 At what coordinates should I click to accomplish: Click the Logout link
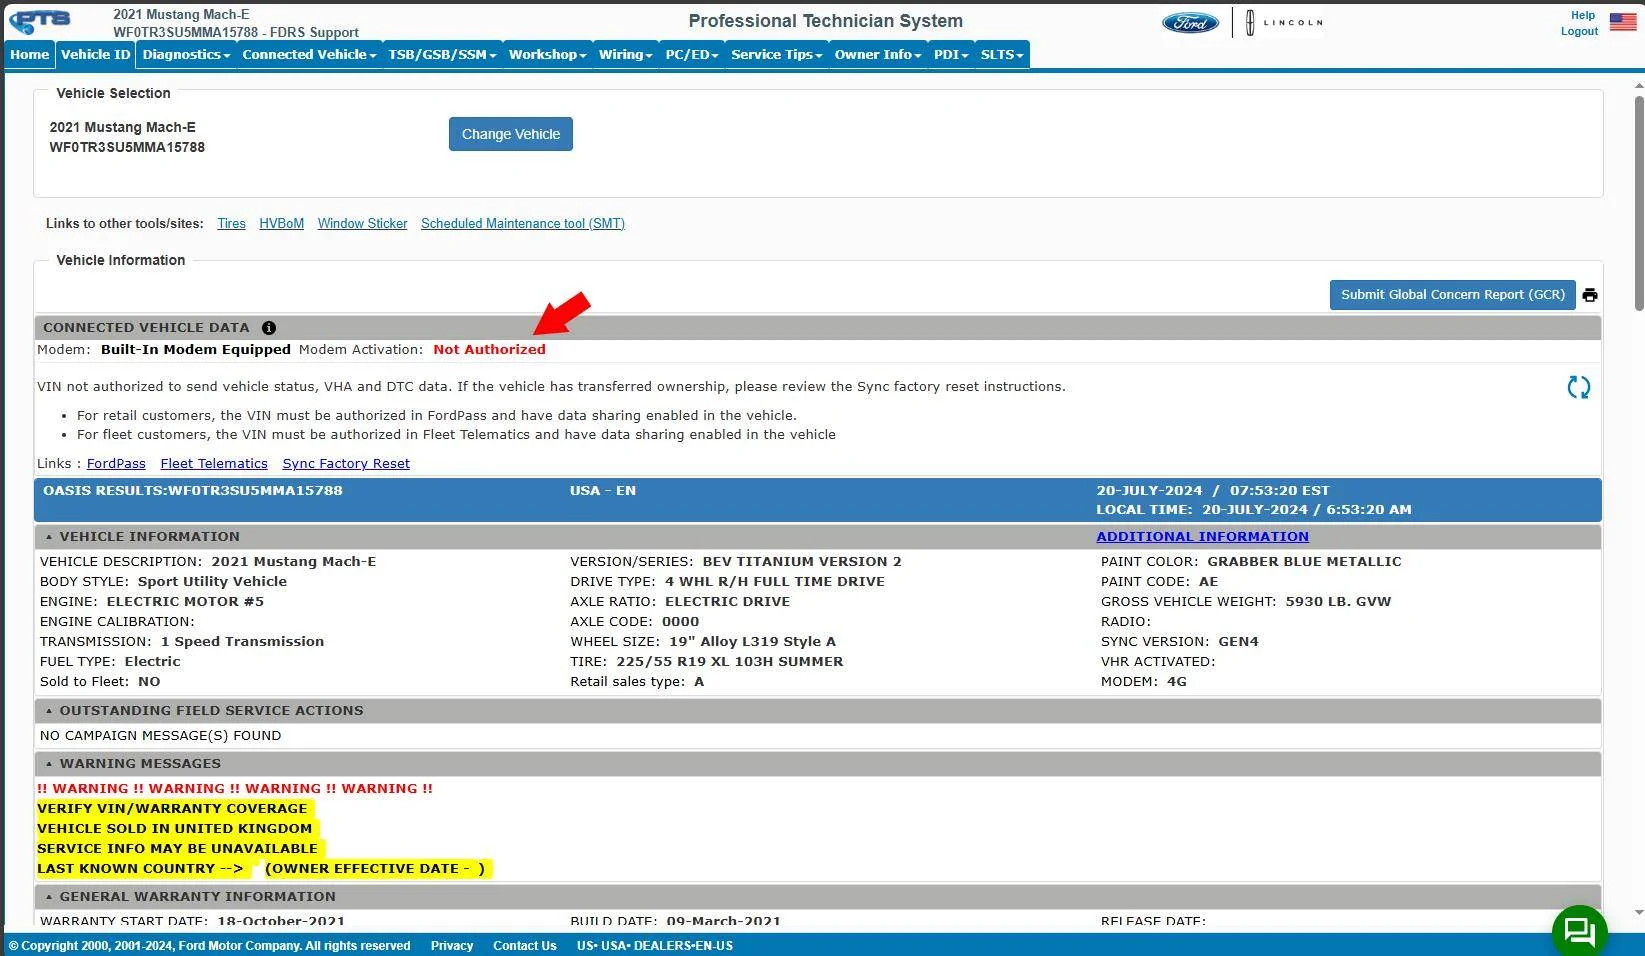coord(1579,31)
